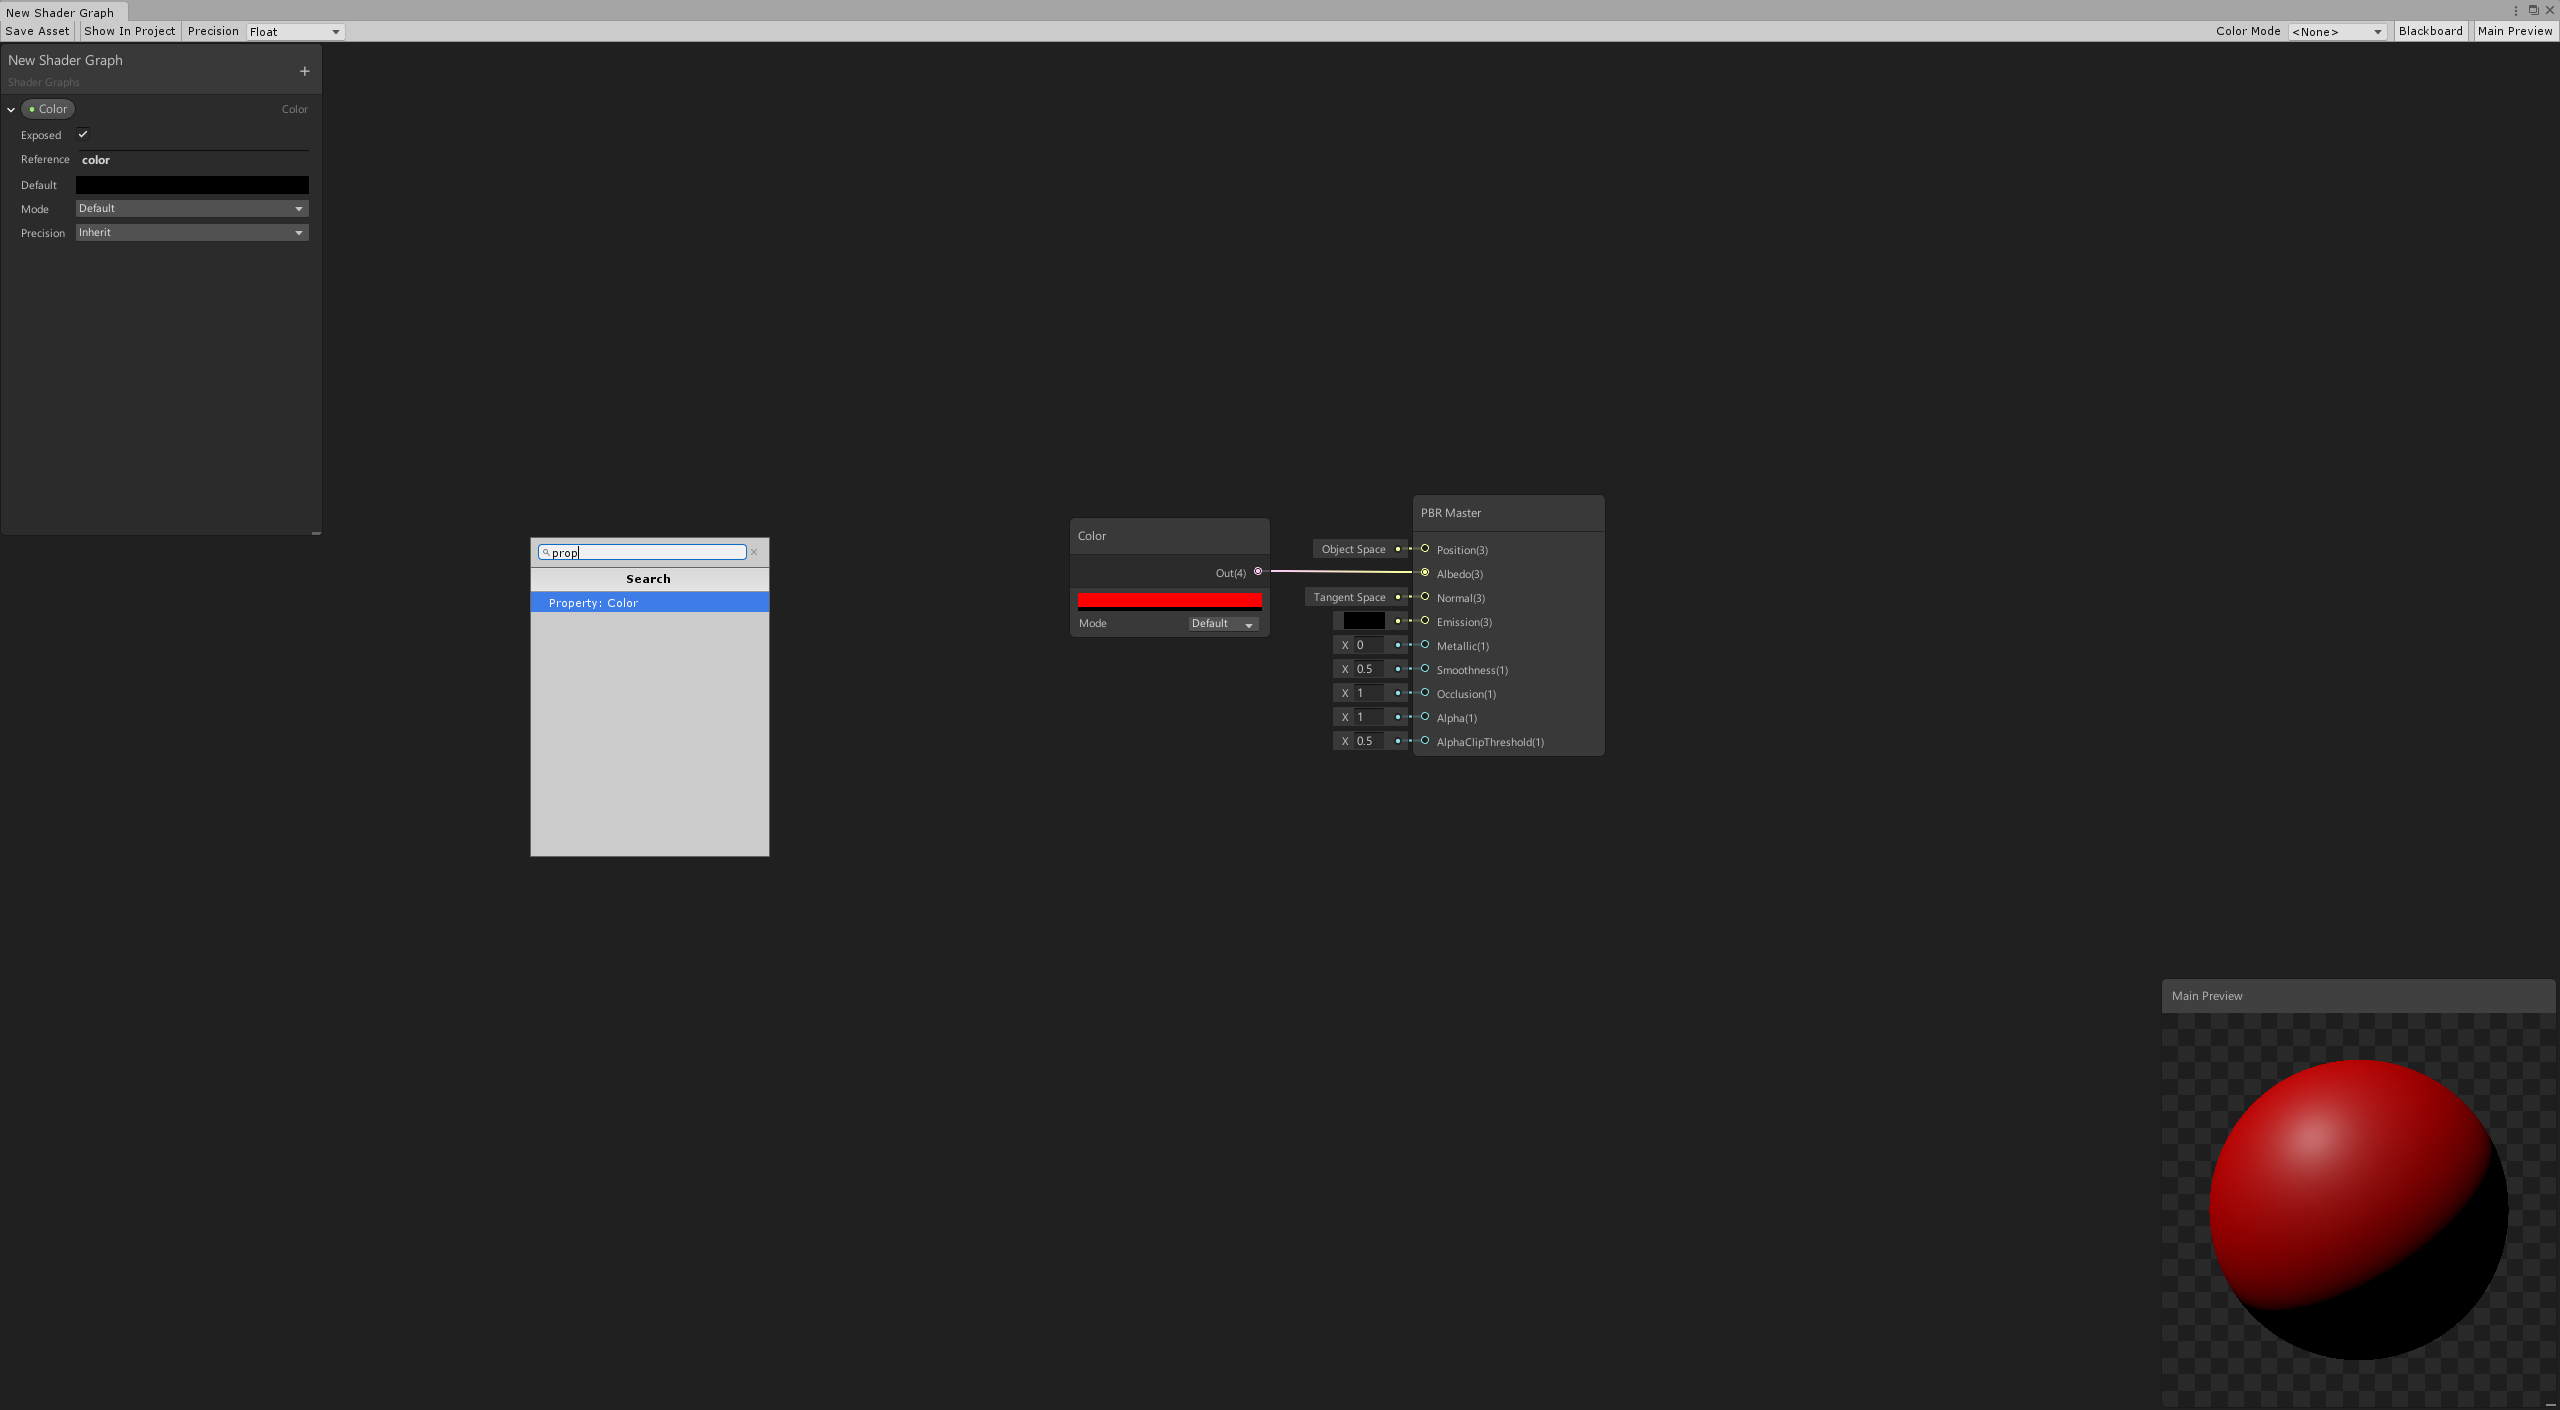Open the Precision Float dropdown in toolbar
The image size is (2560, 1410).
(295, 32)
